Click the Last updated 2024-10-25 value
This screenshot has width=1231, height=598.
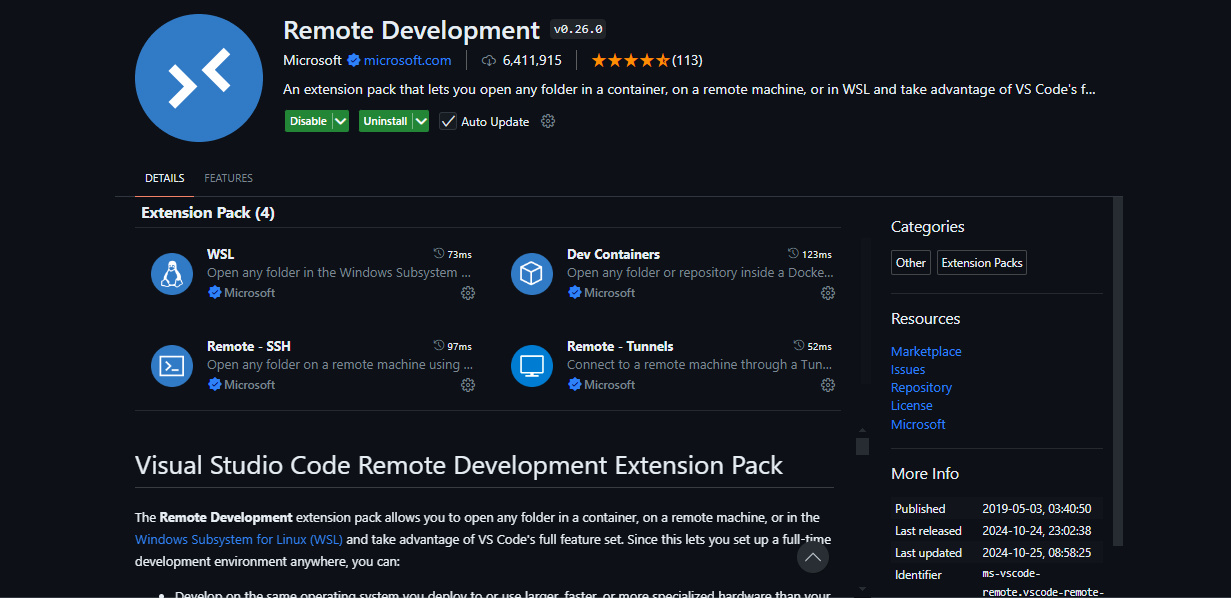pos(1036,553)
